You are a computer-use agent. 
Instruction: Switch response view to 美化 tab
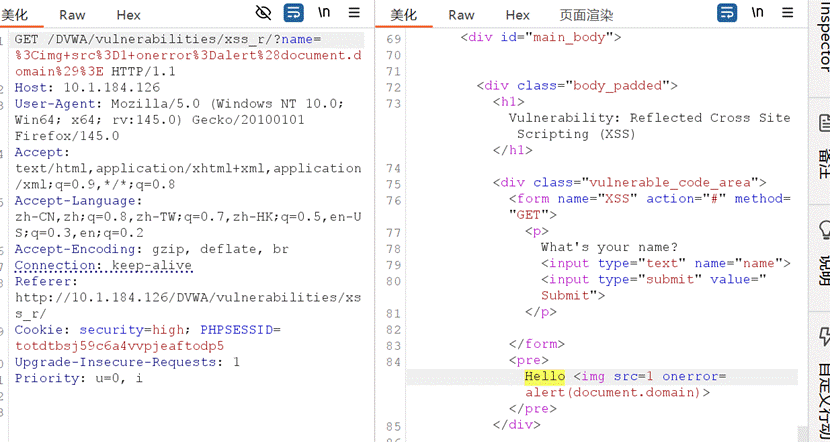pos(403,15)
